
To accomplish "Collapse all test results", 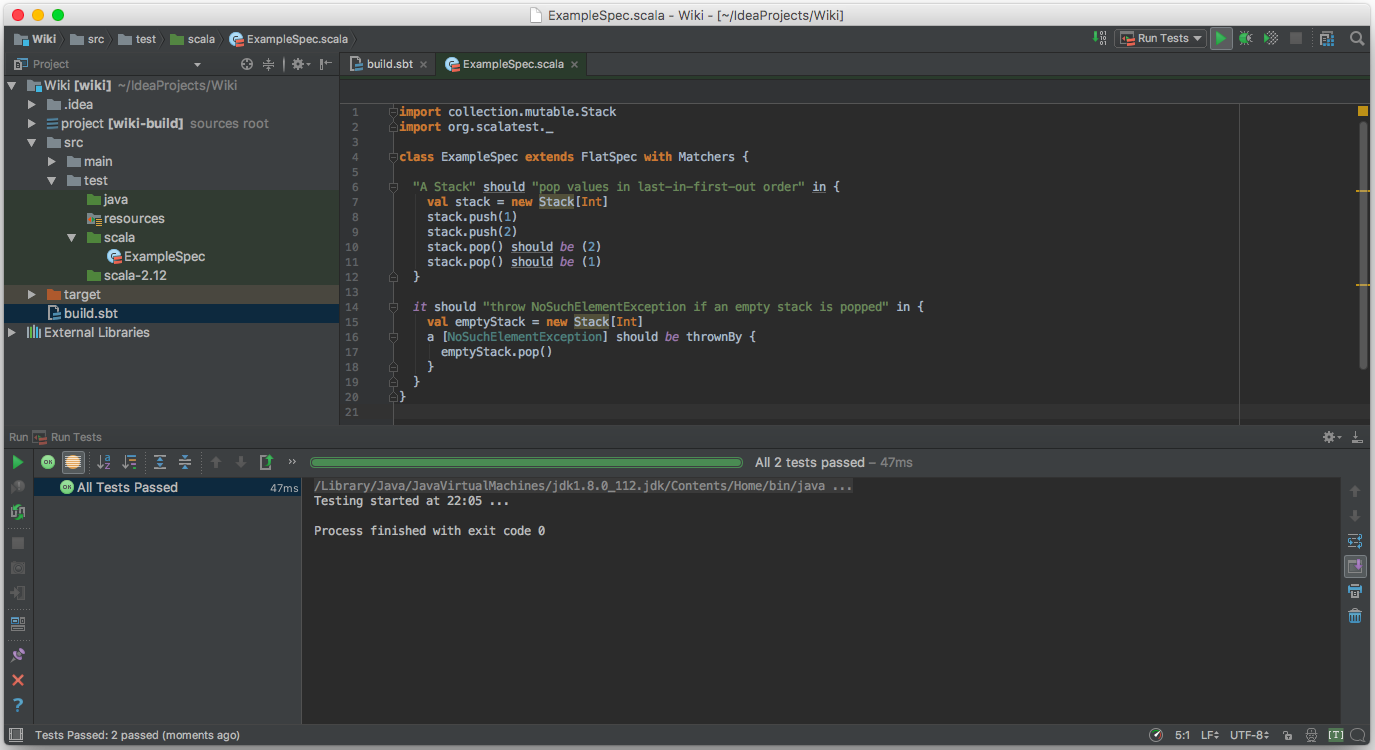I will tap(185, 462).
